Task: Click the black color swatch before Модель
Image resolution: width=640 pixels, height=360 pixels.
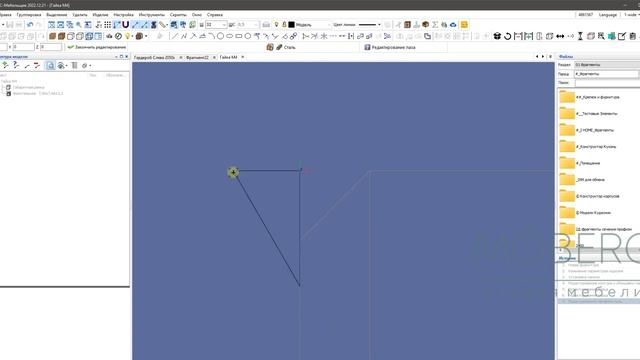Action: [x=291, y=25]
